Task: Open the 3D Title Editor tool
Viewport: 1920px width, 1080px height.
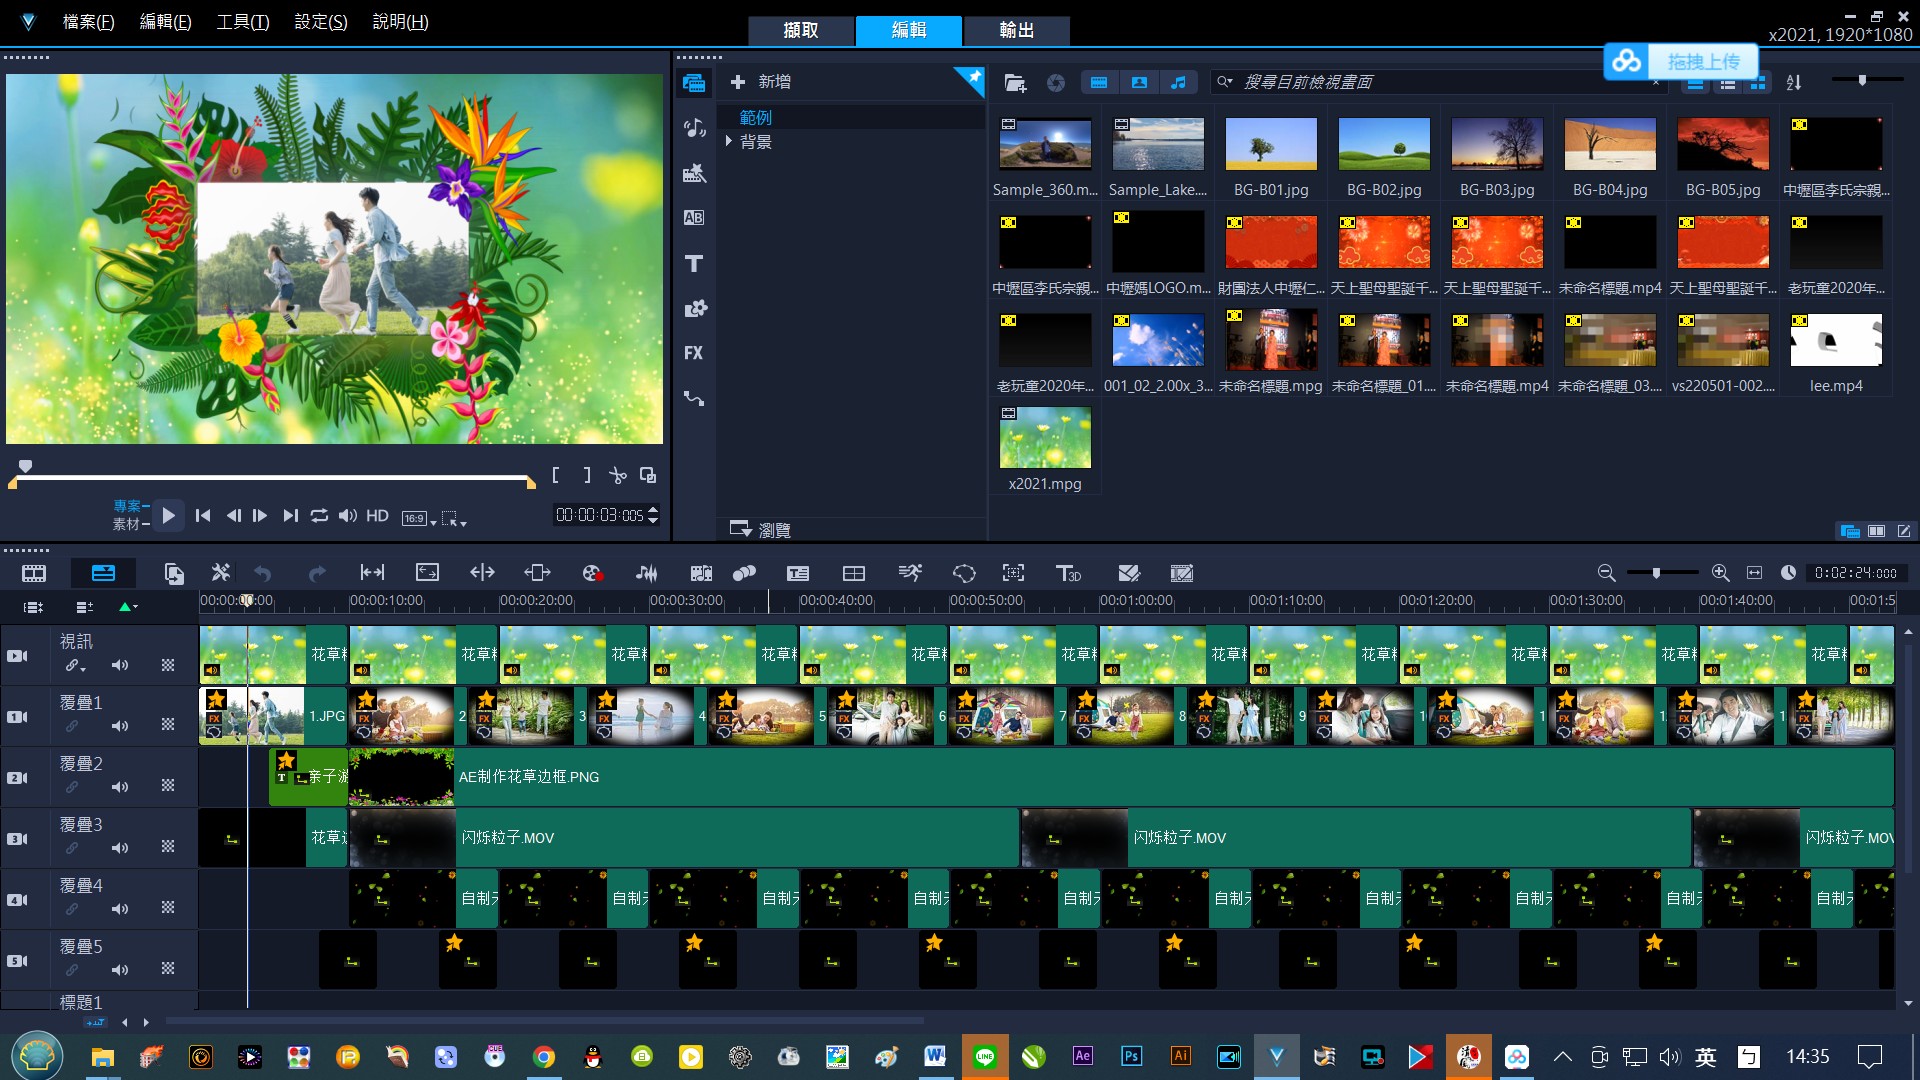Action: pos(1069,573)
